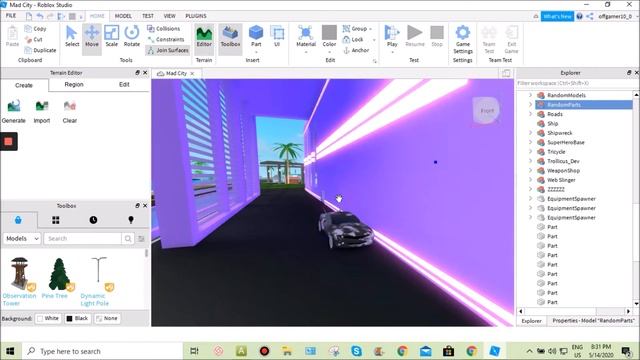The height and width of the screenshot is (360, 640).
Task: Click the Stop test button
Action: [x=437, y=36]
